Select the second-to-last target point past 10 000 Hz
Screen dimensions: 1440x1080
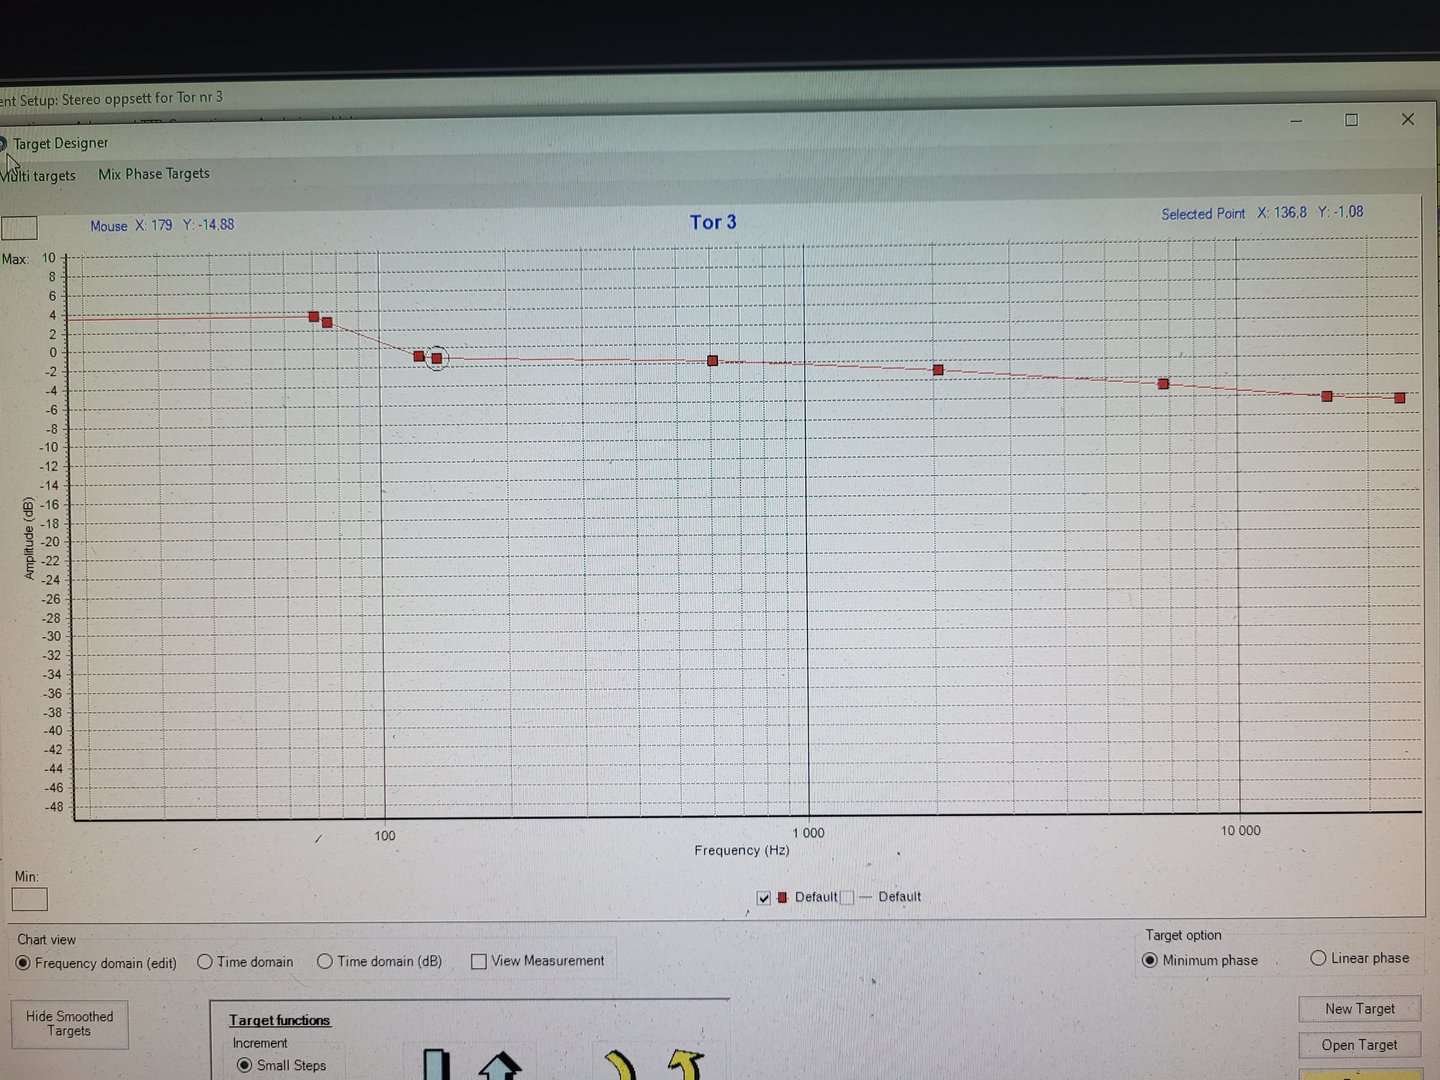(1327, 397)
